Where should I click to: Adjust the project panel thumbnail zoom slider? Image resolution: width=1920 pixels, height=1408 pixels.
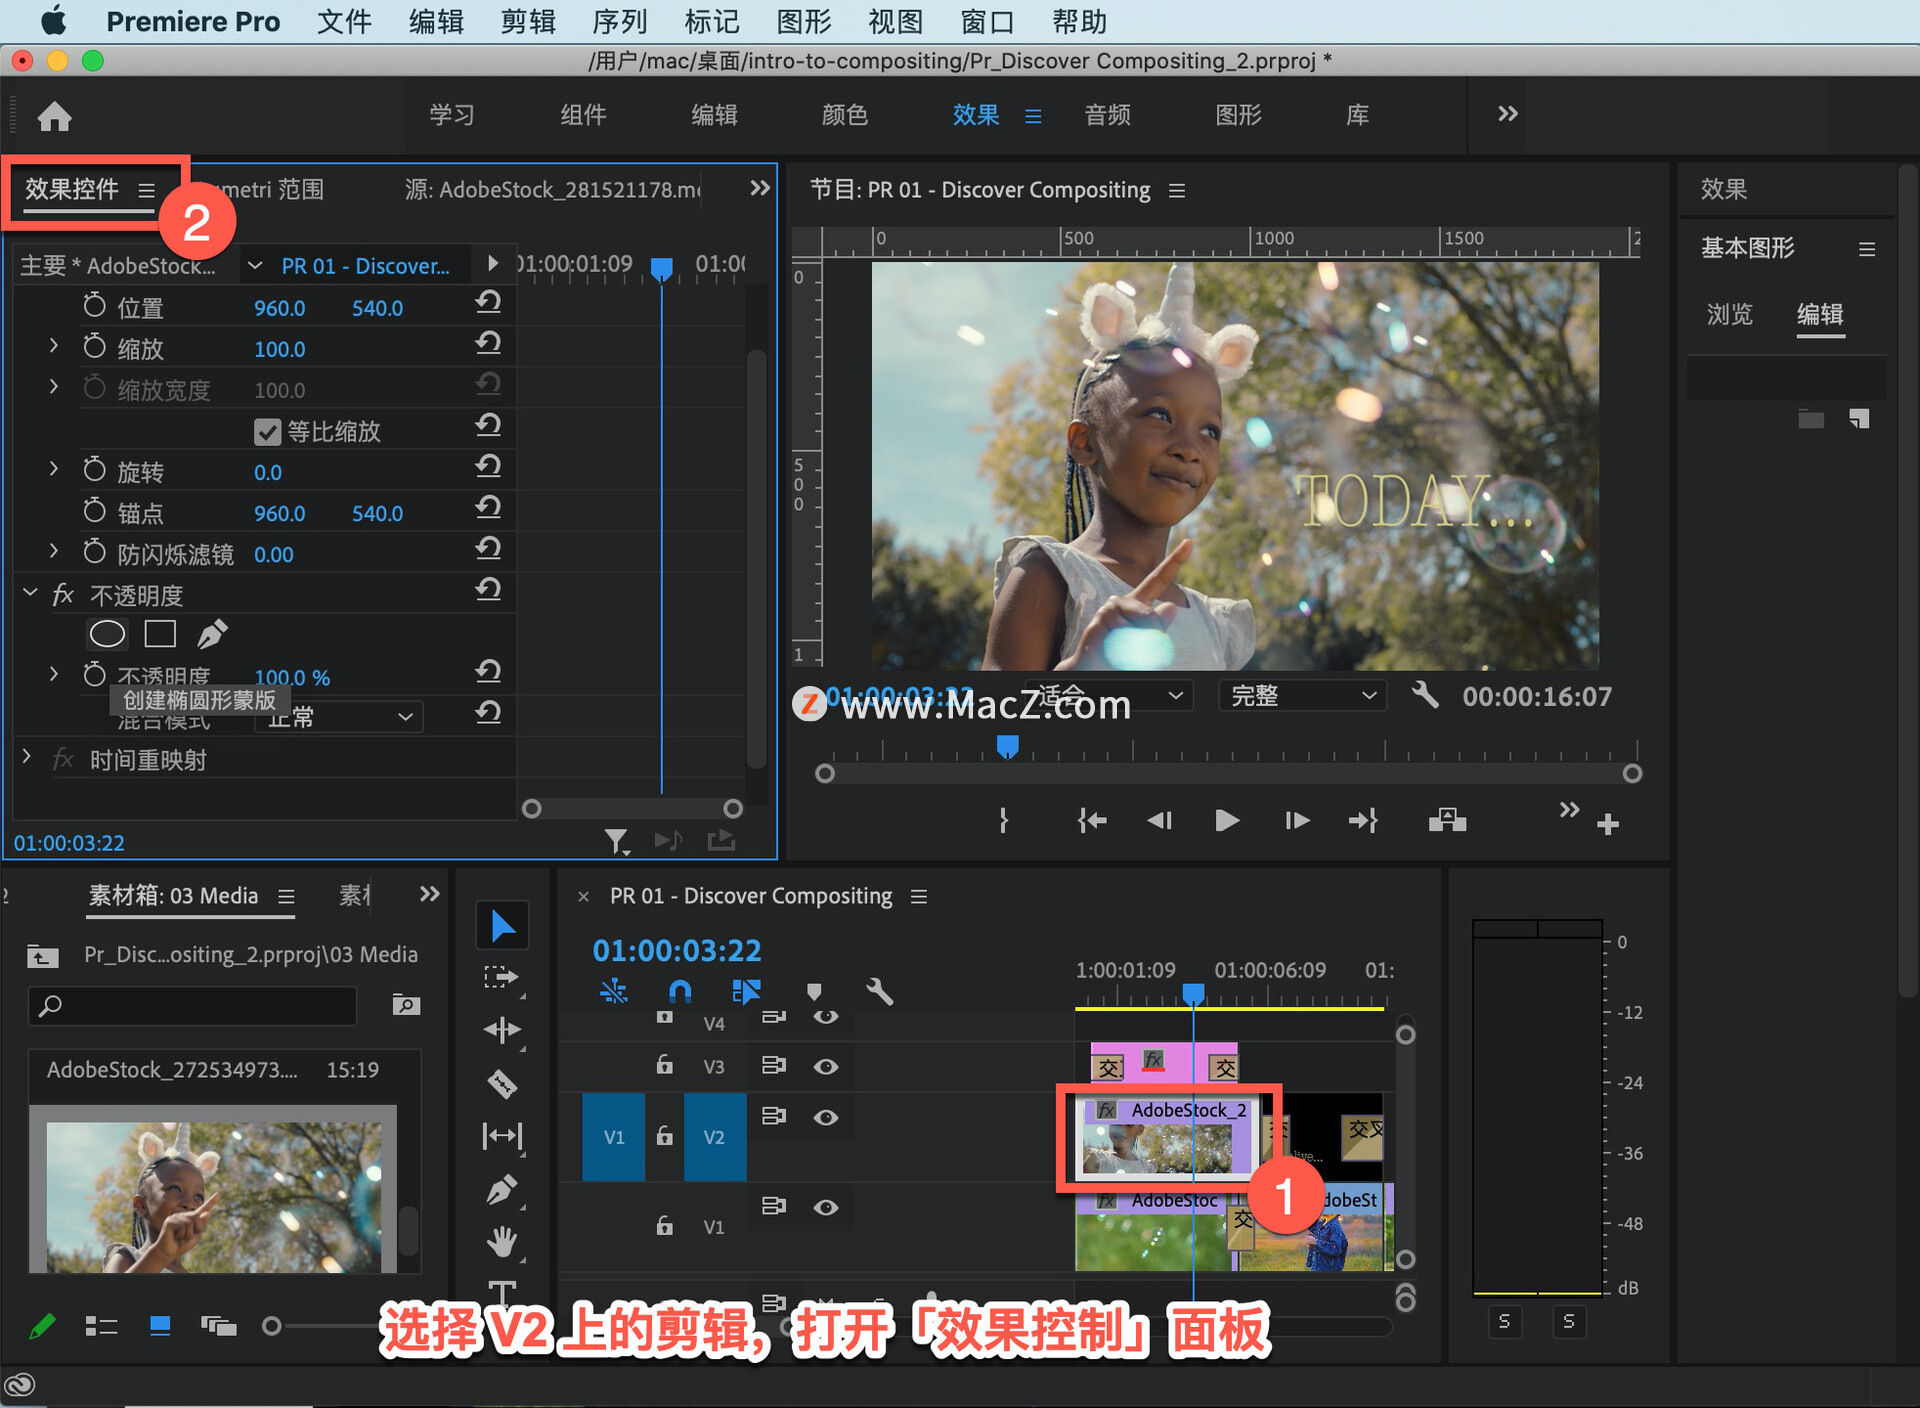pyautogui.click(x=271, y=1326)
